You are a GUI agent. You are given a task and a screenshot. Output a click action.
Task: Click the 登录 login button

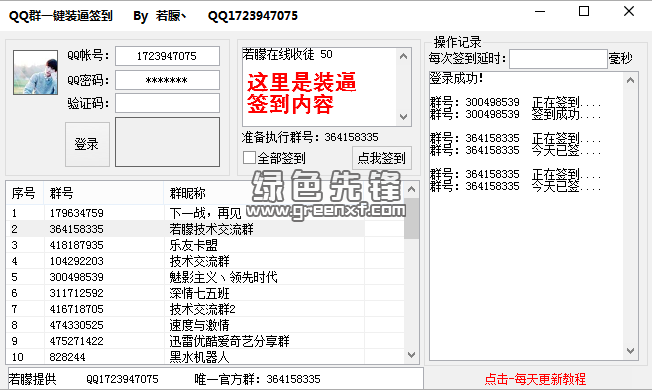tap(87, 144)
